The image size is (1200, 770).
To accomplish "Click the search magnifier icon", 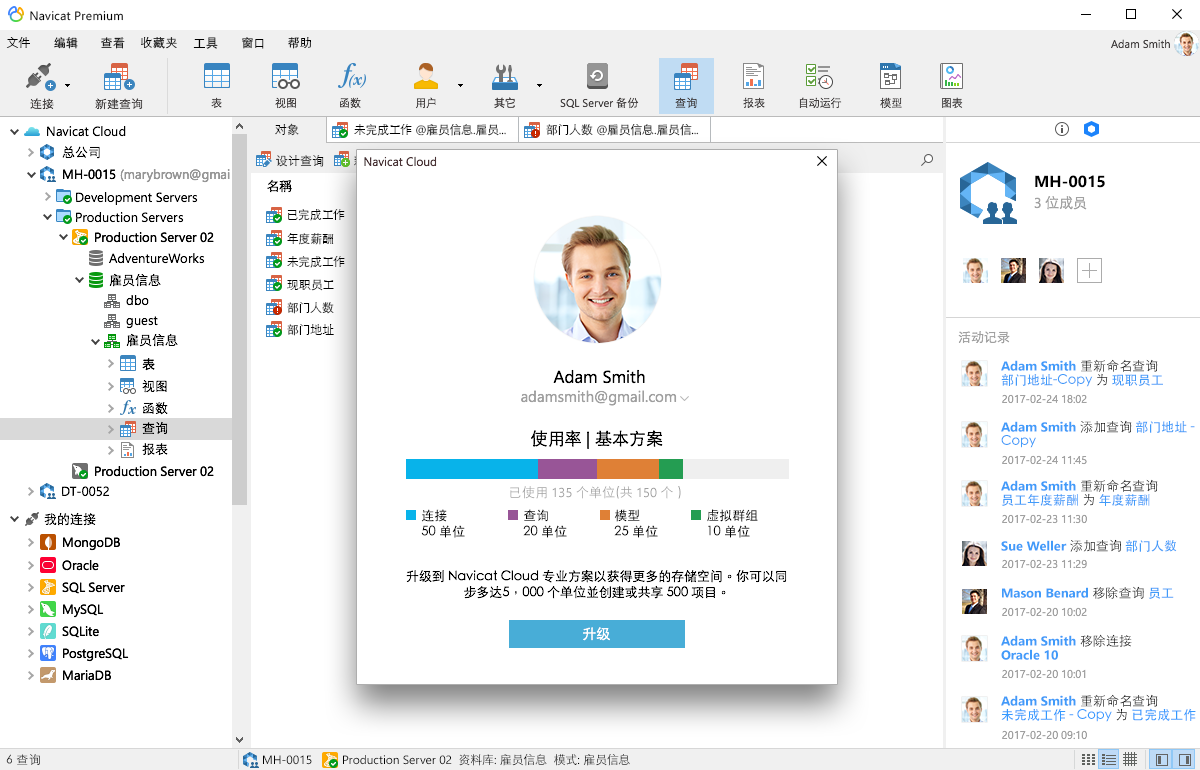I will coord(927,160).
